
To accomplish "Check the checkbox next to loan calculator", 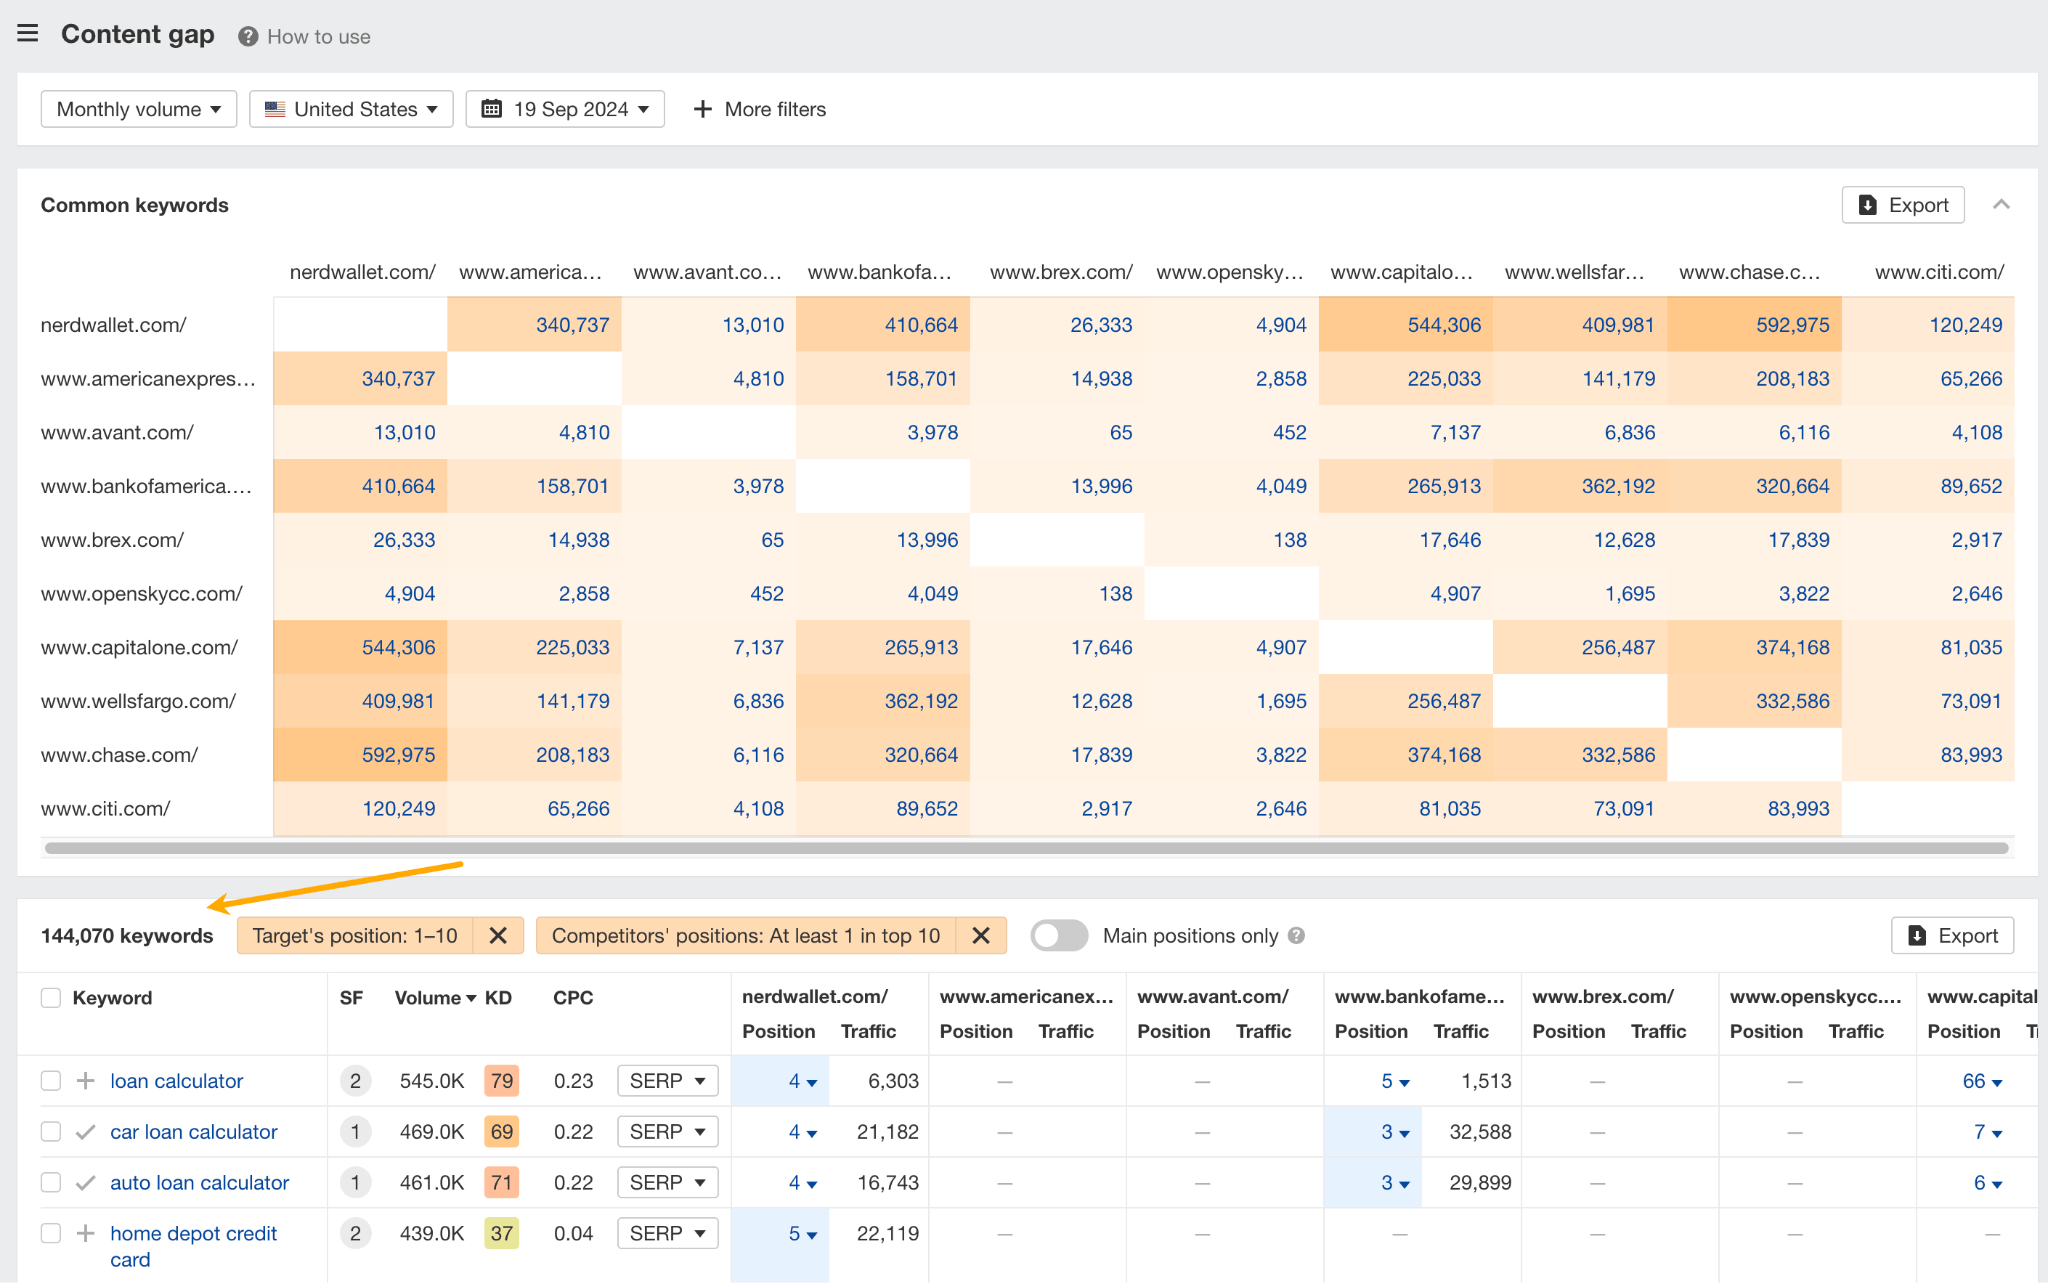I will (50, 1080).
